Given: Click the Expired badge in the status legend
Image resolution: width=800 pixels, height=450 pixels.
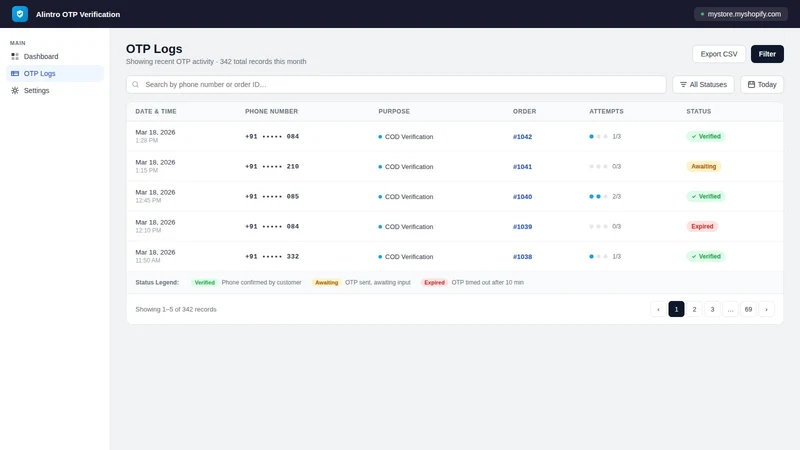Looking at the screenshot, I should pos(434,283).
